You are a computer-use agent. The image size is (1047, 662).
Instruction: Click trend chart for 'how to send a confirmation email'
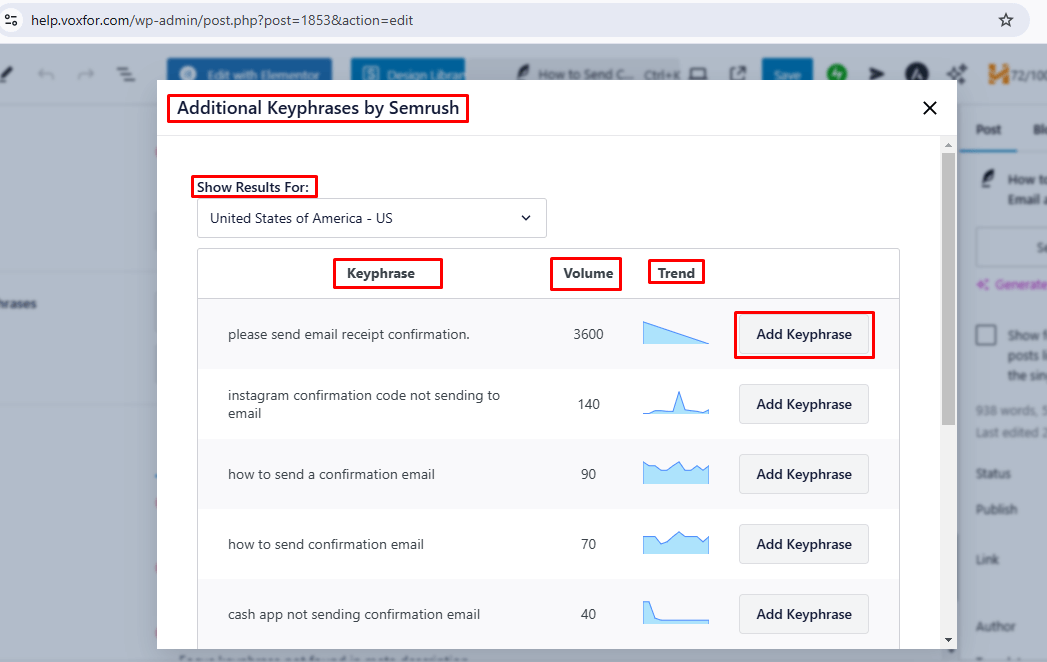[x=676, y=472]
